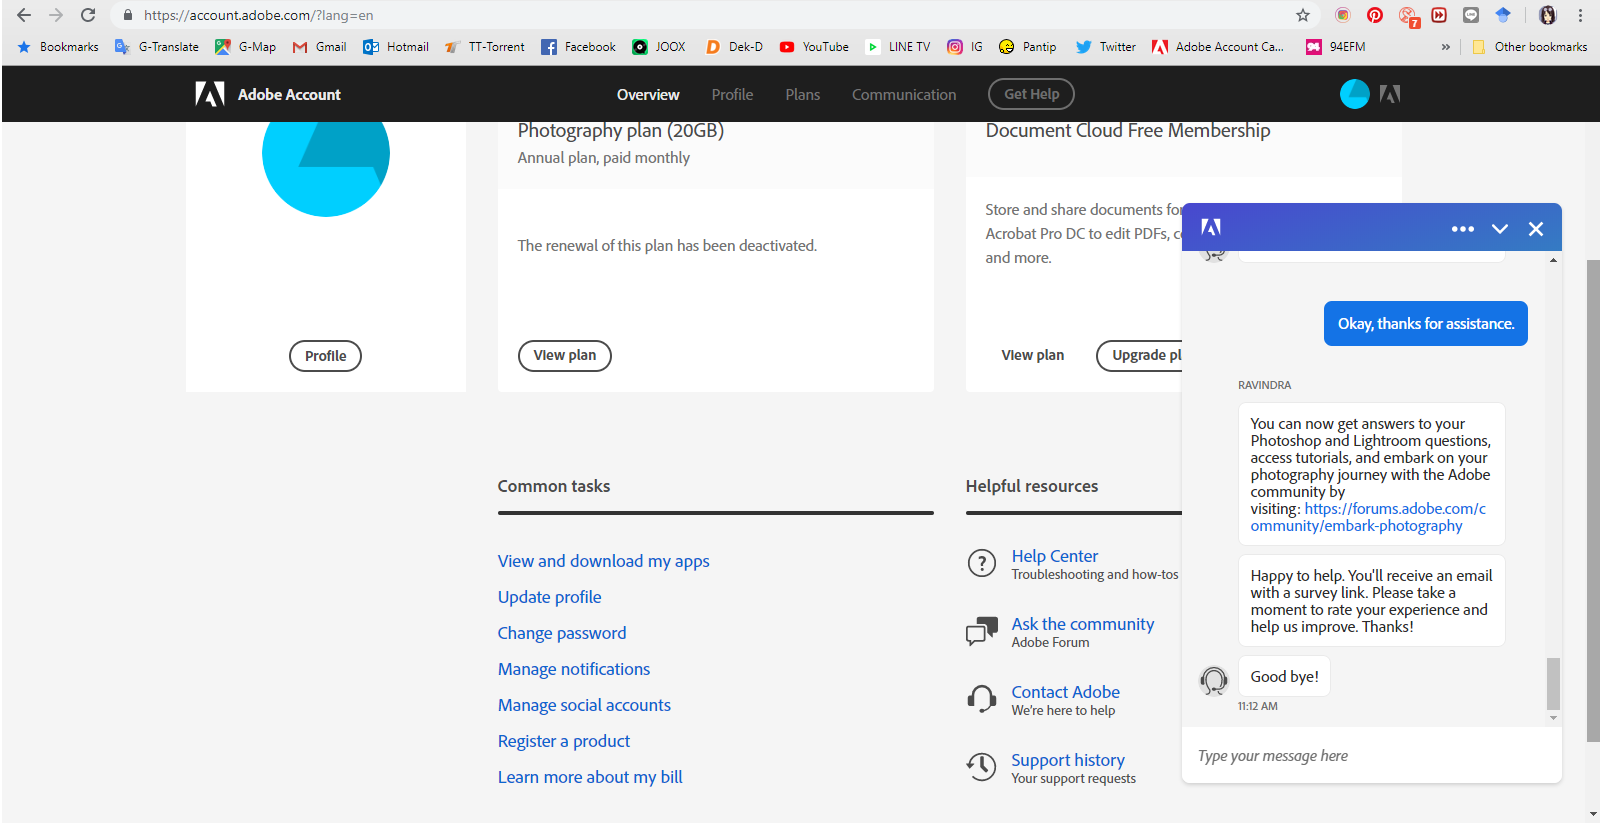Screen dimensions: 1600x823
Task: View the Photography plan details
Action: (x=565, y=355)
